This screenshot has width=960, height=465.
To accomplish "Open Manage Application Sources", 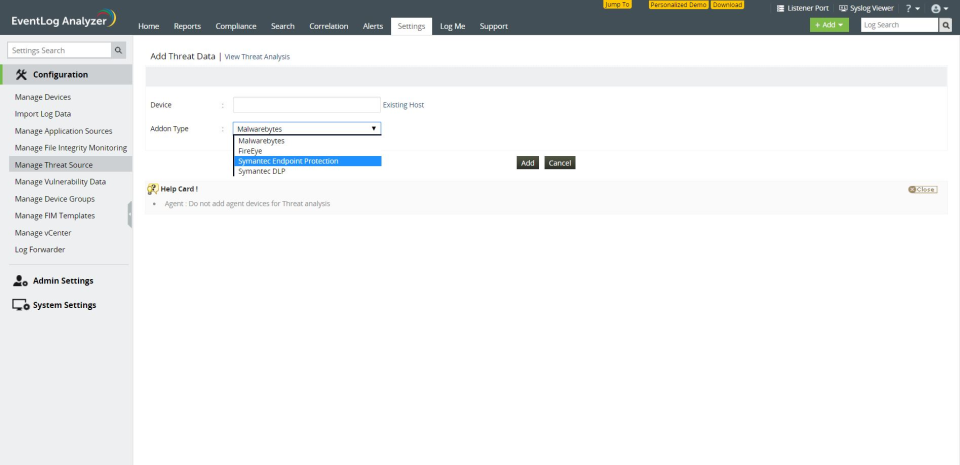I will coord(64,131).
